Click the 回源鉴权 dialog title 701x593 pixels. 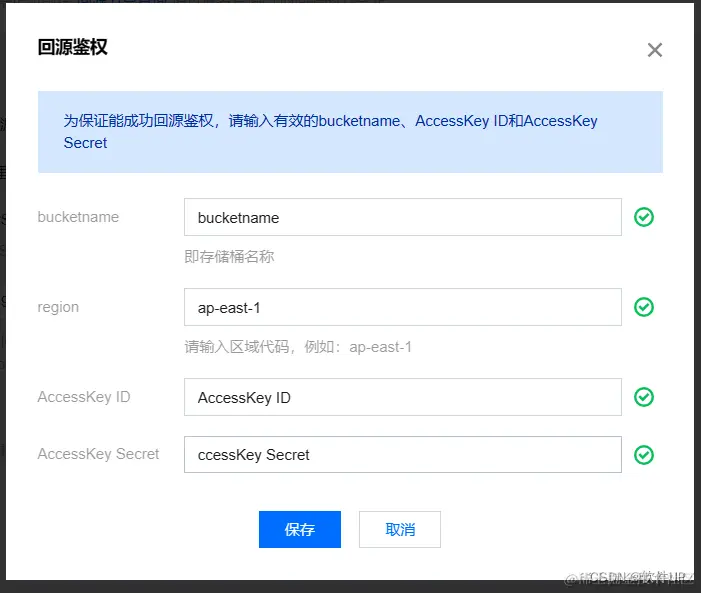(72, 47)
